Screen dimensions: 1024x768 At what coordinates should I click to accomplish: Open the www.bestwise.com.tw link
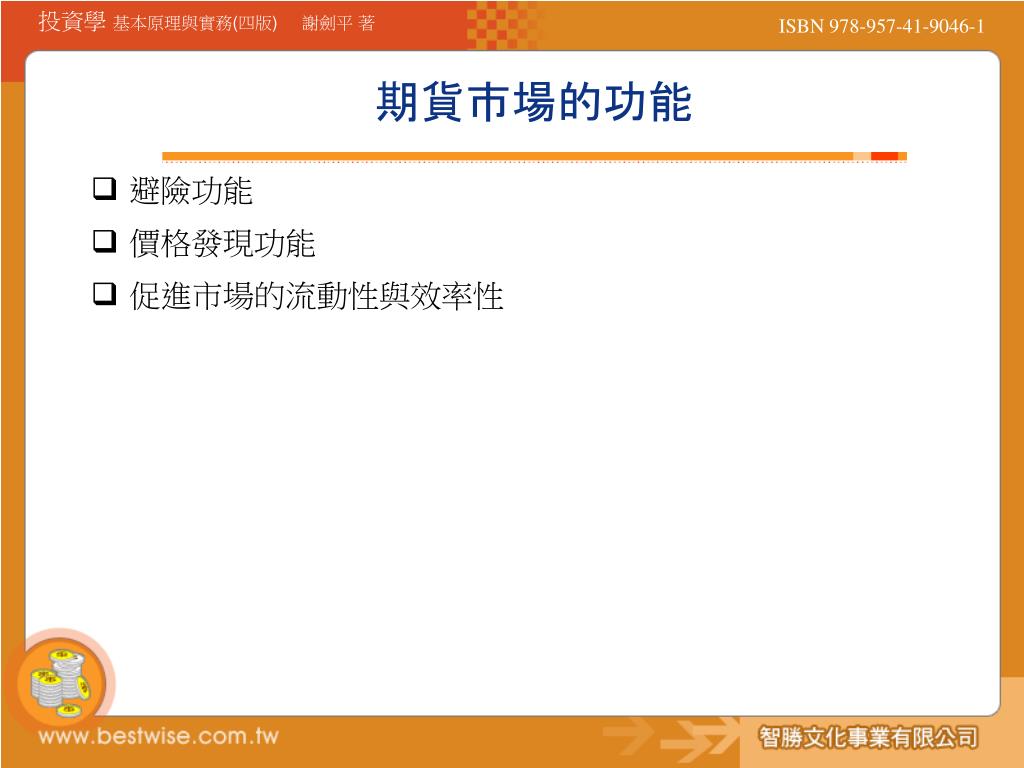[x=159, y=736]
